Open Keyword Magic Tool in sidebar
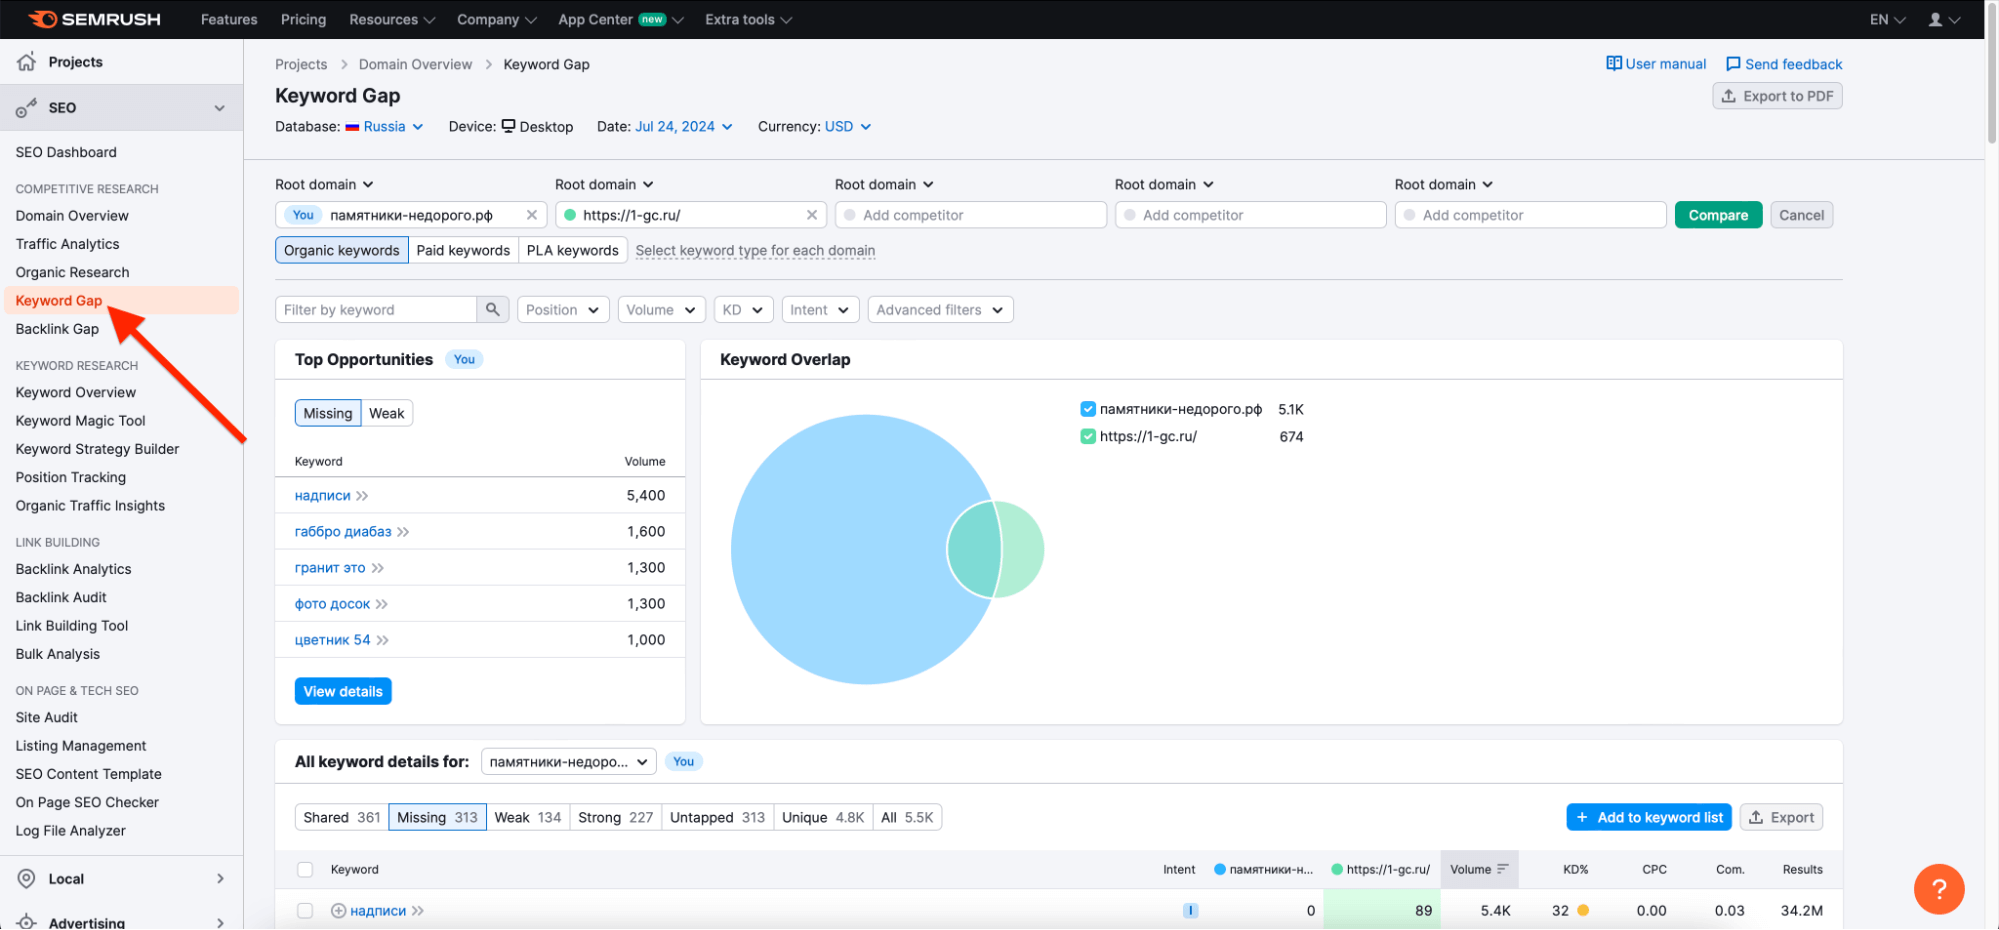The image size is (1999, 930). 80,421
